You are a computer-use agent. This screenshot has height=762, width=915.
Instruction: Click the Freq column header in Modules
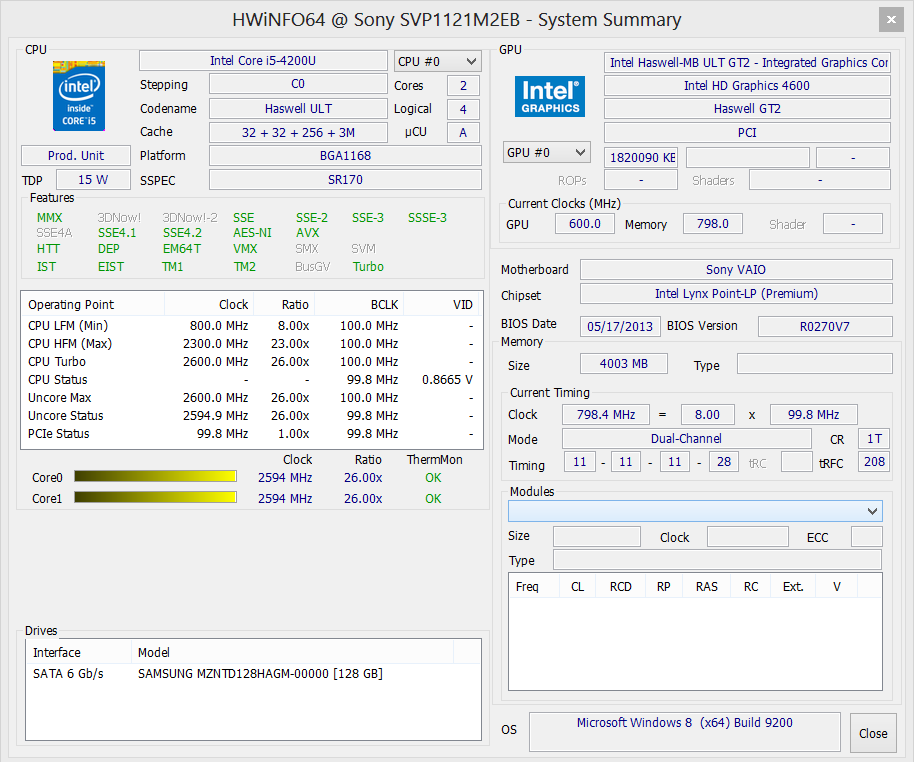click(x=535, y=586)
